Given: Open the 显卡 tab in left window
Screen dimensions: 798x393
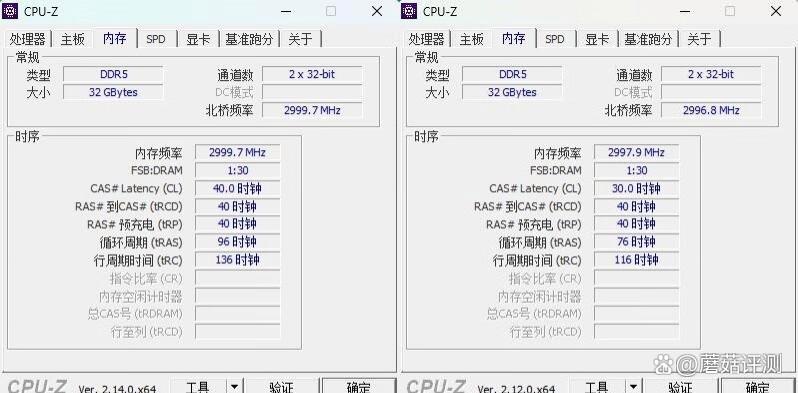Looking at the screenshot, I should point(198,39).
